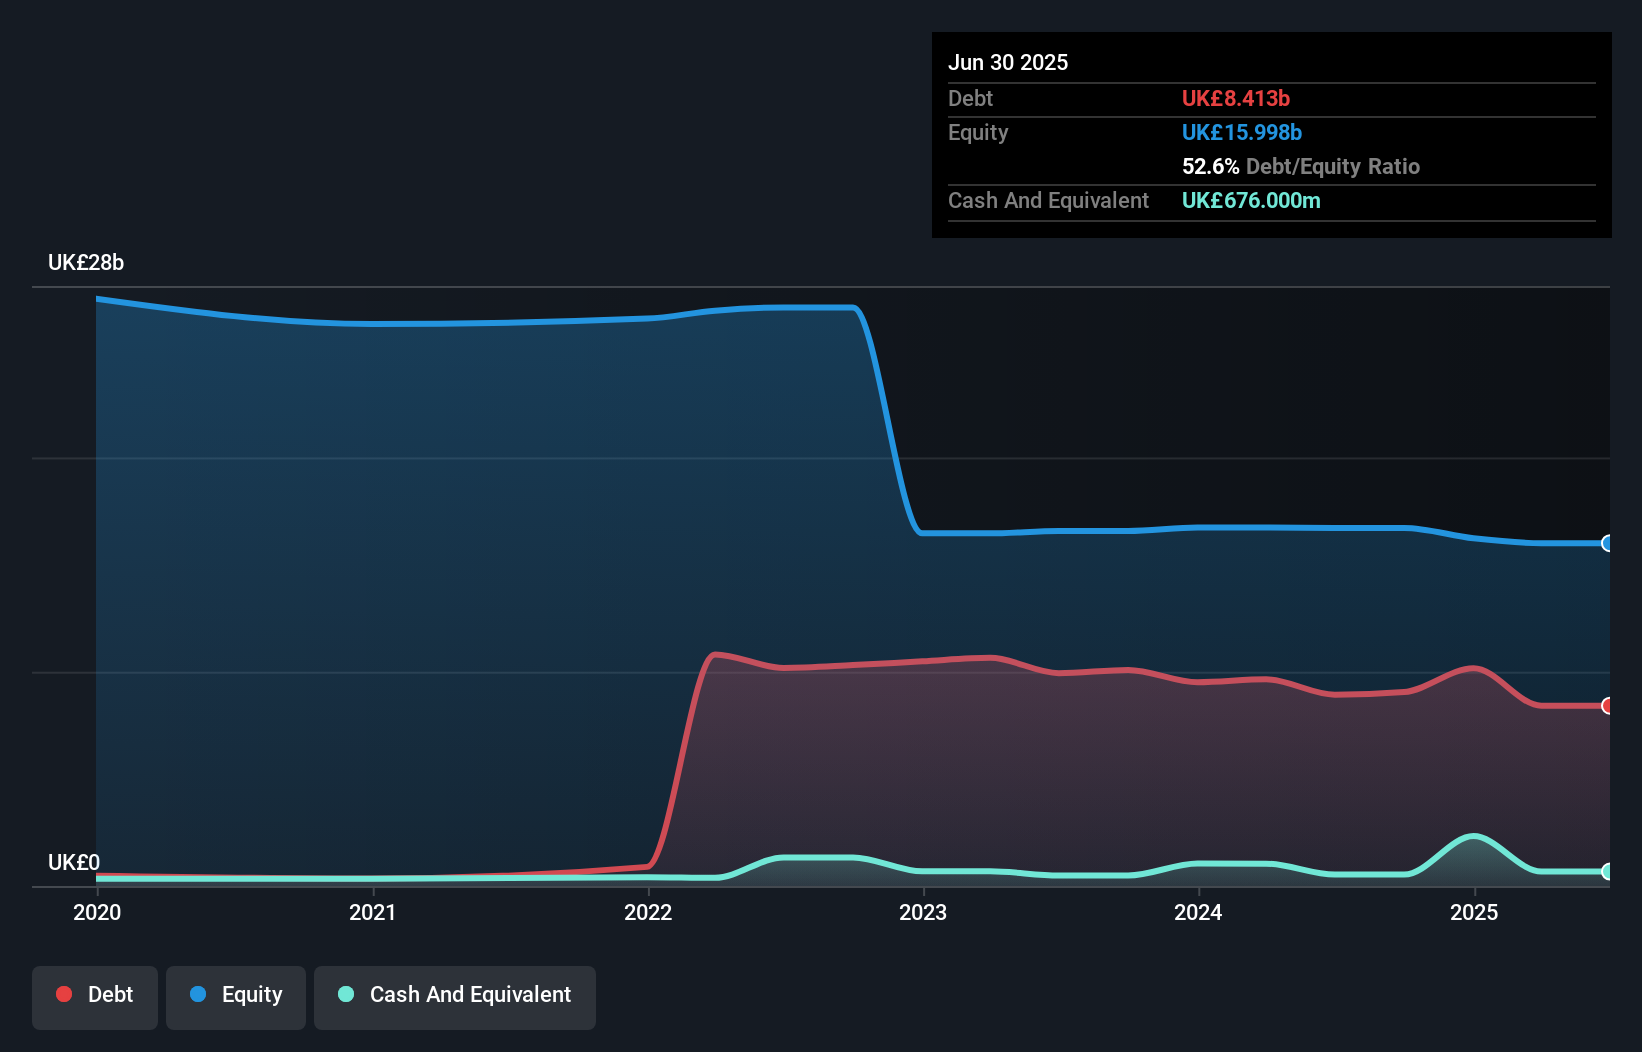1642x1052 pixels.
Task: Click the blue Equity legend dot
Action: [x=198, y=995]
